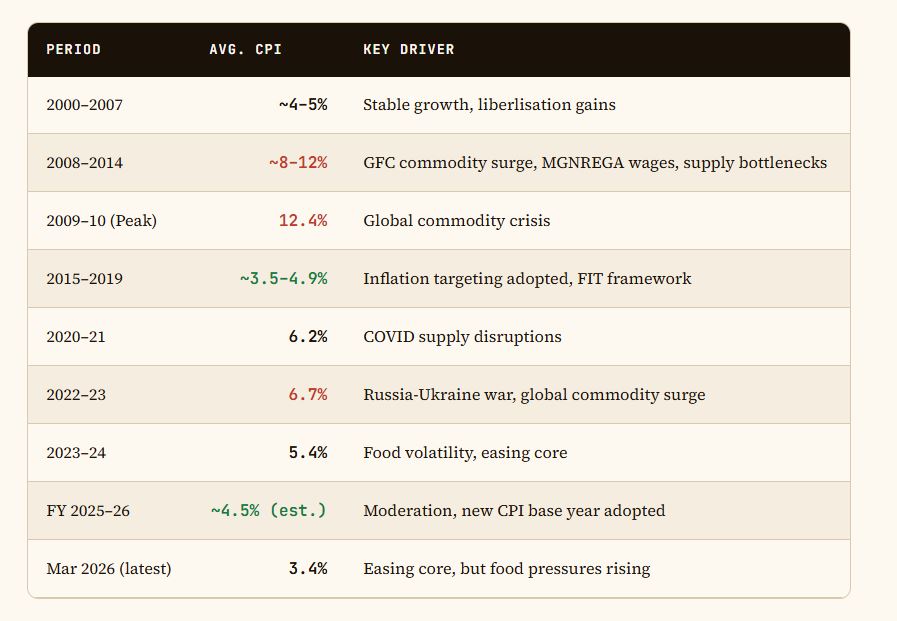Select the 2022–23 period cell
This screenshot has width=897, height=621.
click(x=76, y=395)
